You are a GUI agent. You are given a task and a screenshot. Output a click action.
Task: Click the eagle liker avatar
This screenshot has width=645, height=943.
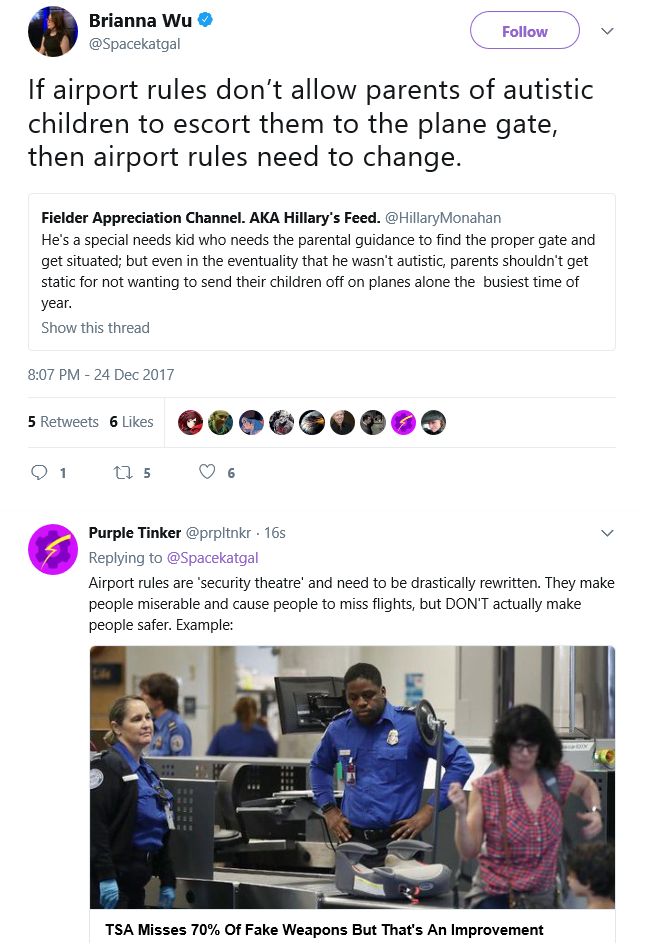312,423
